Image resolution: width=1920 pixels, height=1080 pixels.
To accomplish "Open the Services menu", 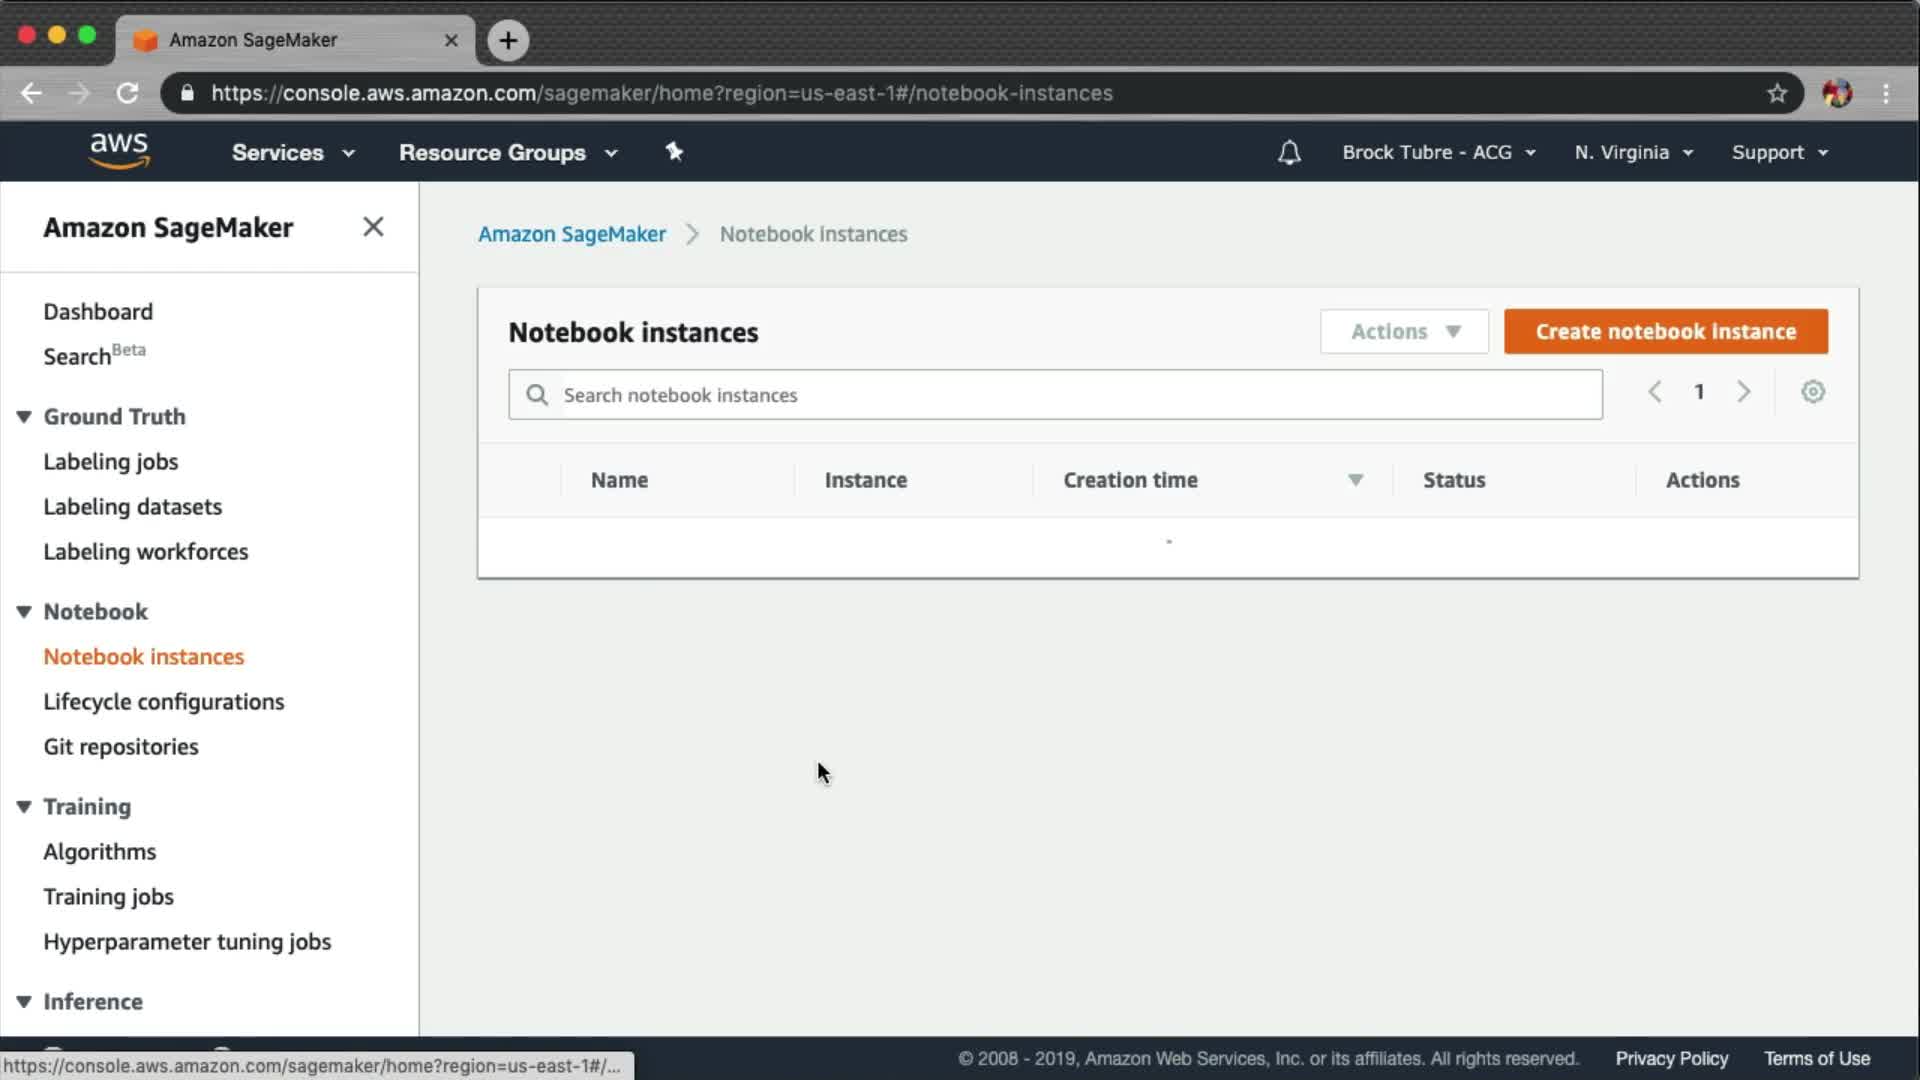I will 292,153.
